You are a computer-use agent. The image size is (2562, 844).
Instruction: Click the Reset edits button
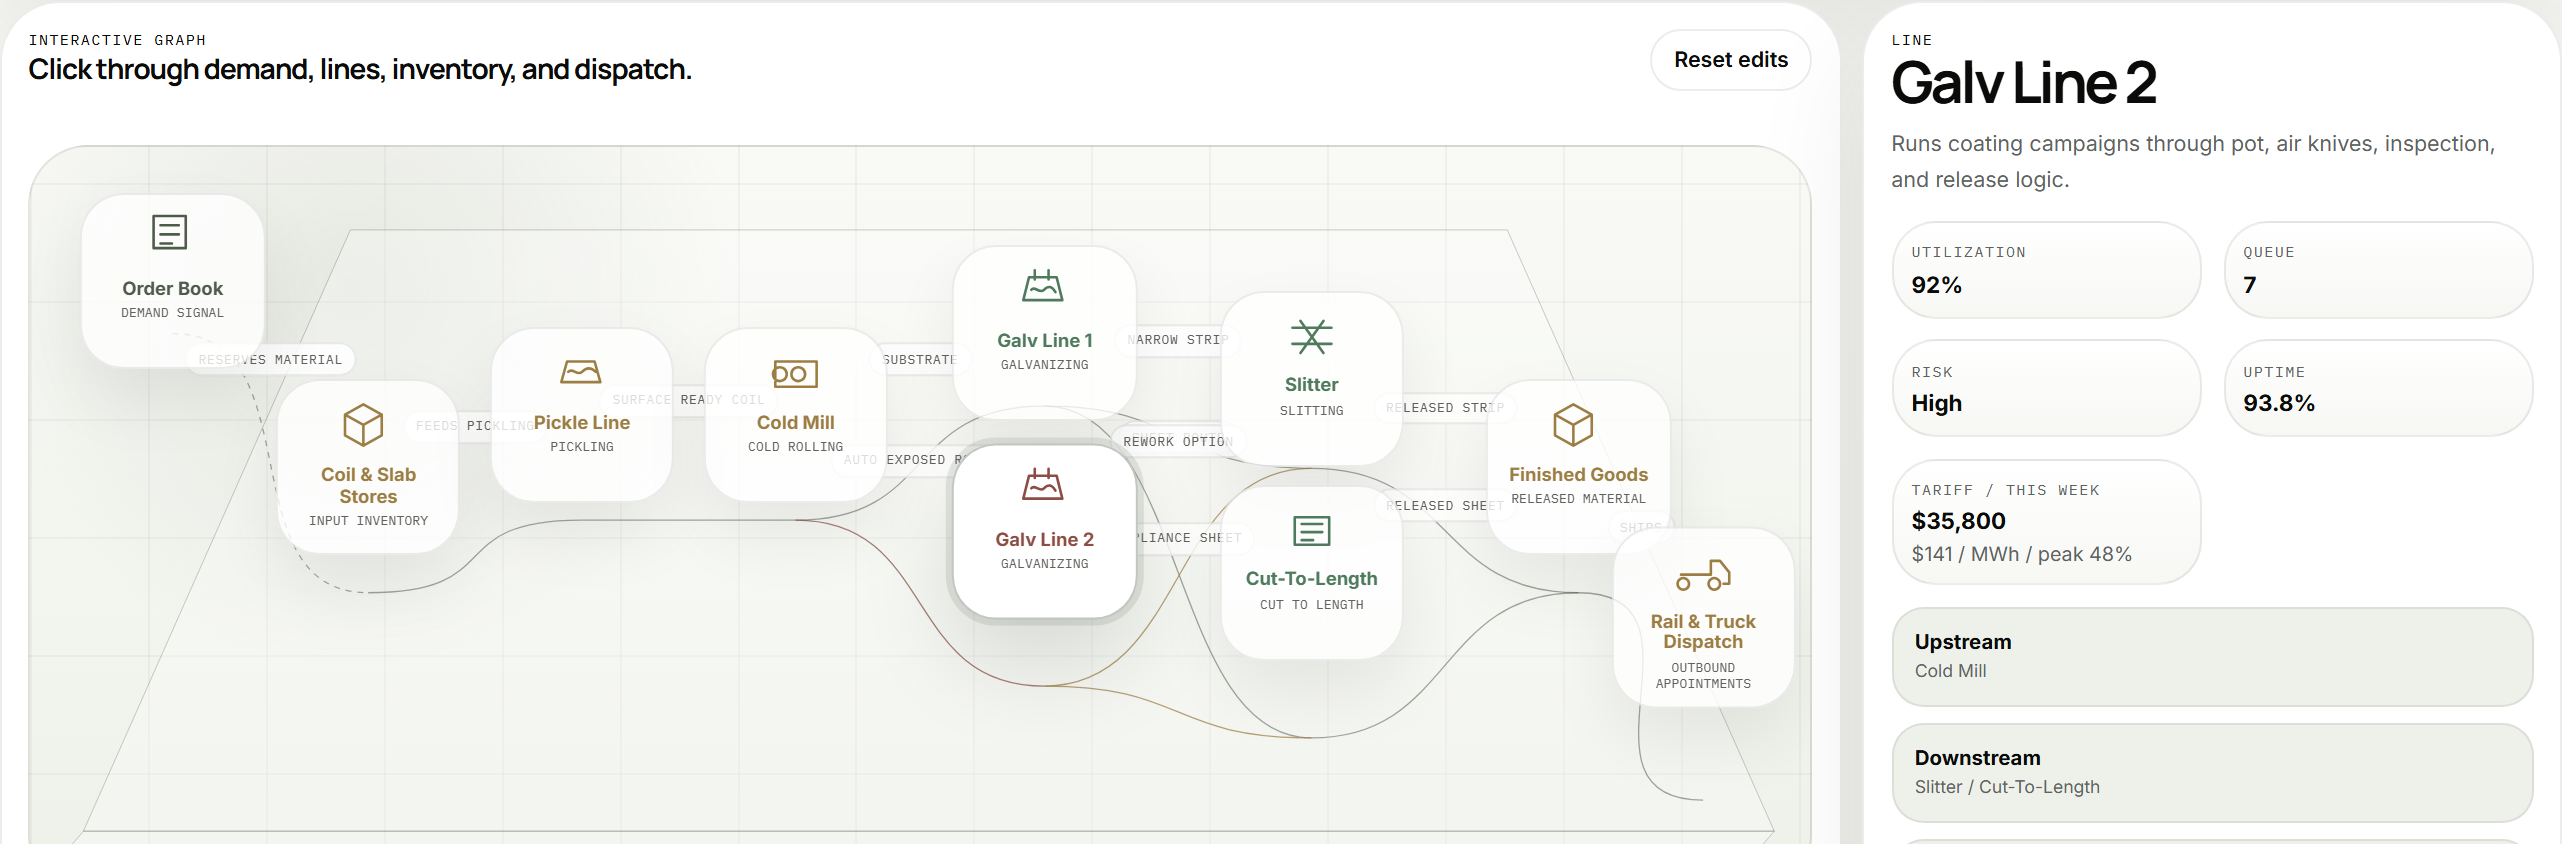coord(1730,60)
